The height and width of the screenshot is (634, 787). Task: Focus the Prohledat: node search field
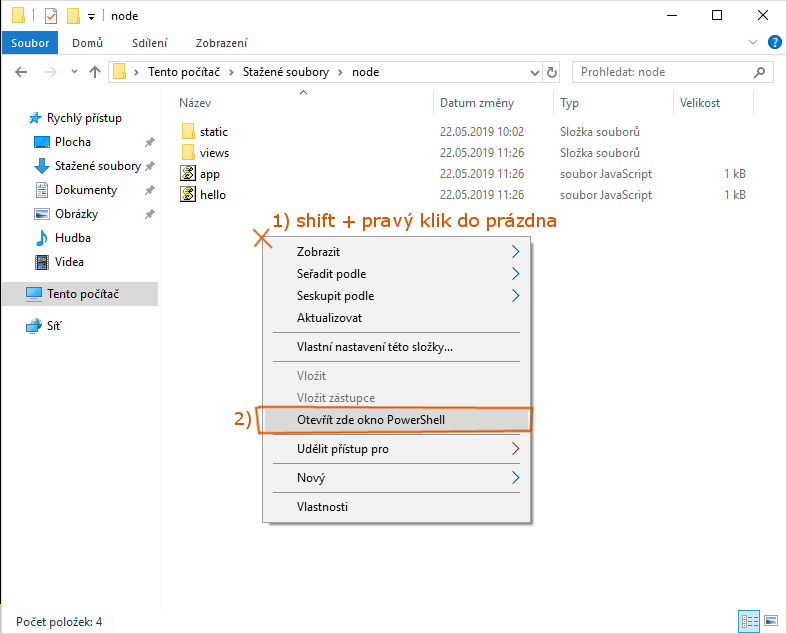tap(672, 72)
